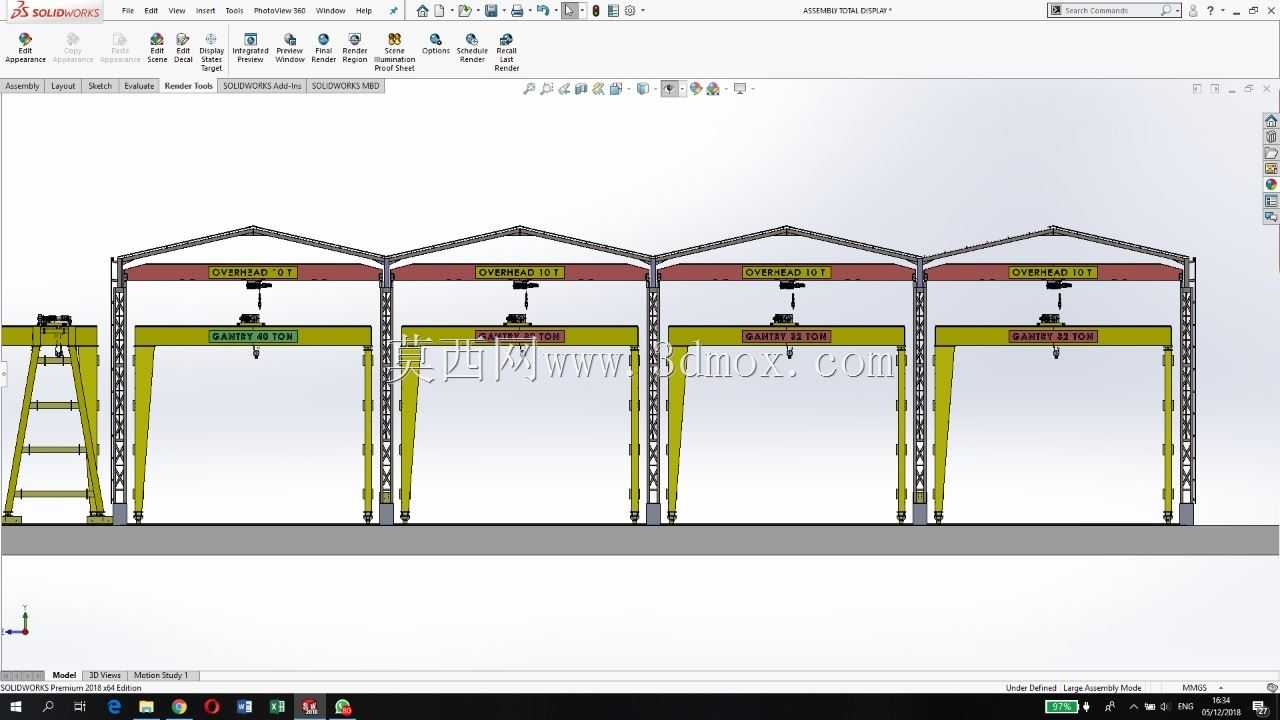The height and width of the screenshot is (720, 1280).
Task: Launch the Final Render
Action: click(323, 48)
